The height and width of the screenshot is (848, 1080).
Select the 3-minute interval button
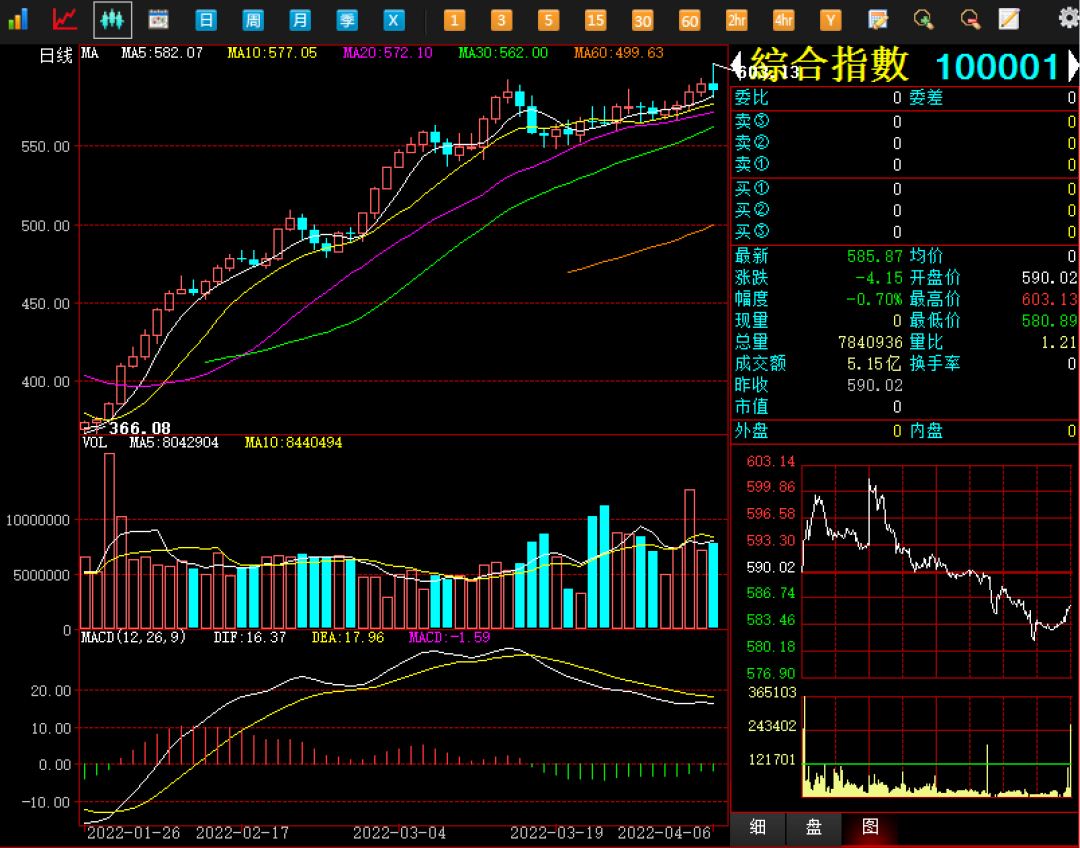501,21
